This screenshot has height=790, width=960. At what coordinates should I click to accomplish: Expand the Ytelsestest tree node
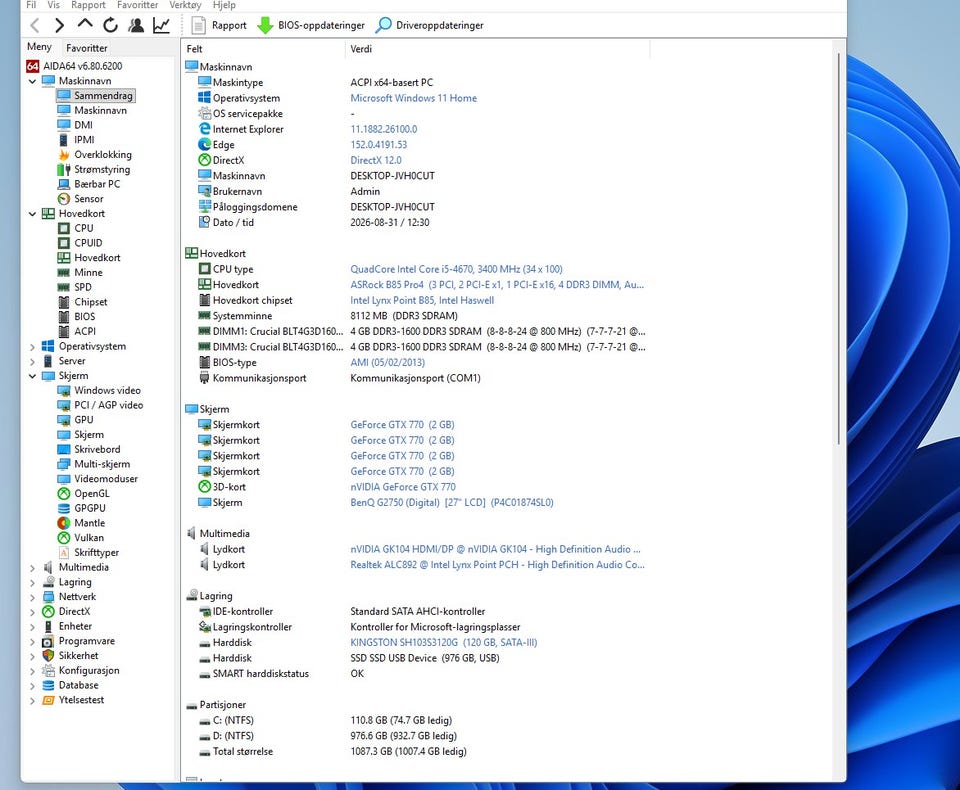point(32,701)
